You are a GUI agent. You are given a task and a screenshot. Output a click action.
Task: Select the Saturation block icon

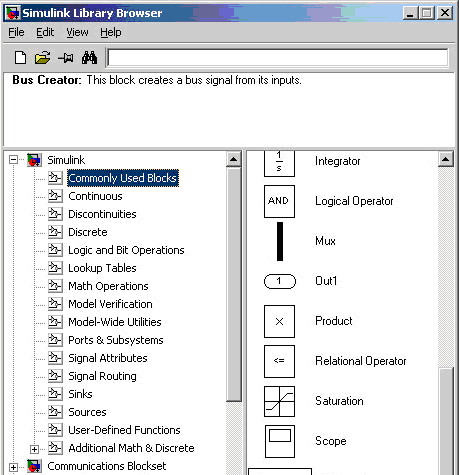click(279, 401)
